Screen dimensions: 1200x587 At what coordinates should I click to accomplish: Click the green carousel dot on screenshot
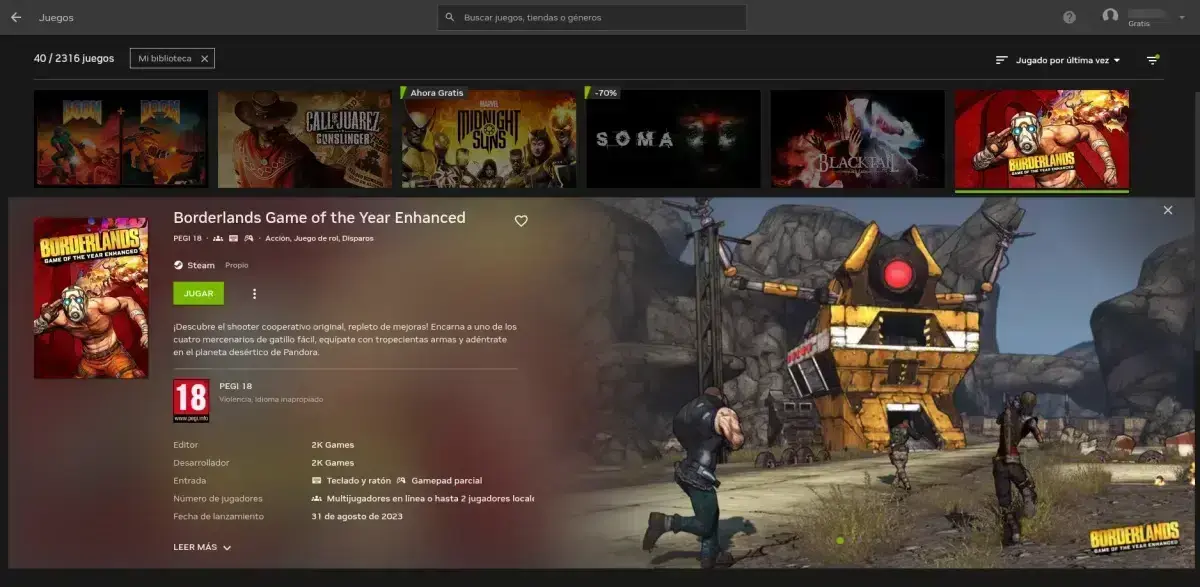click(x=840, y=541)
